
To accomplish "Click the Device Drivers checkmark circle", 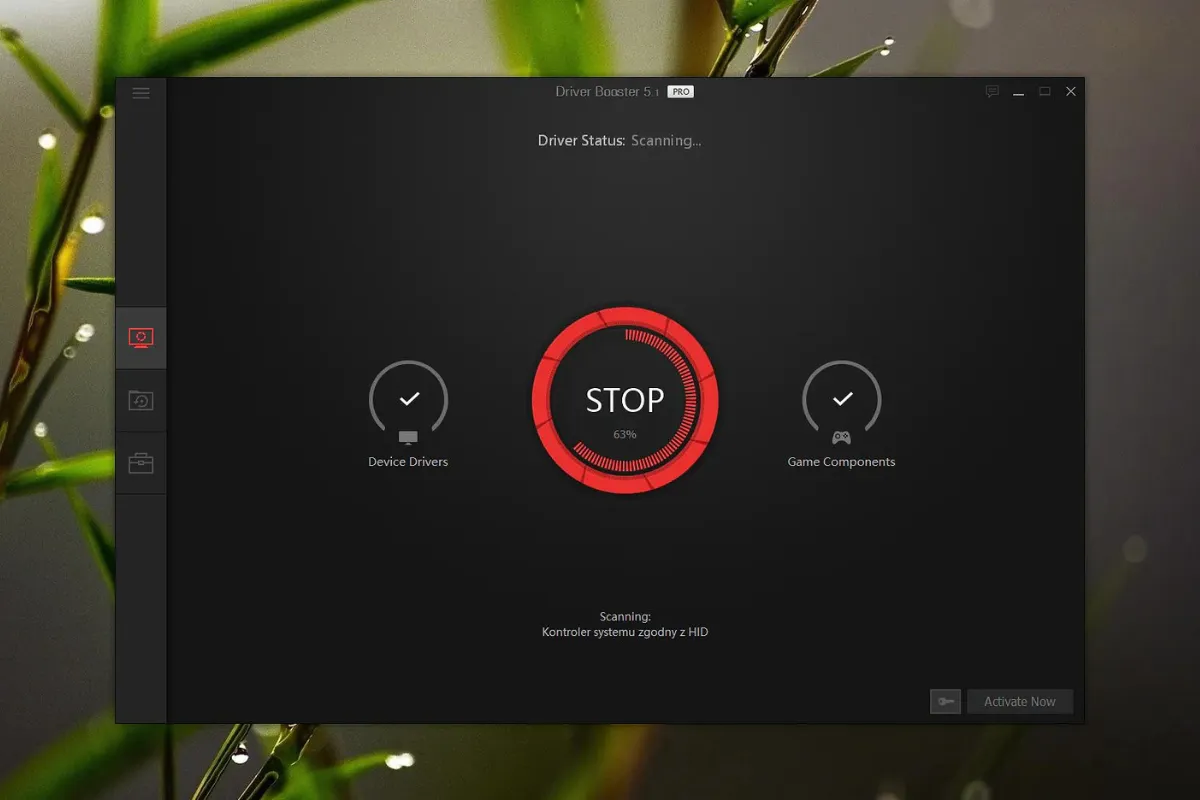I will click(409, 399).
